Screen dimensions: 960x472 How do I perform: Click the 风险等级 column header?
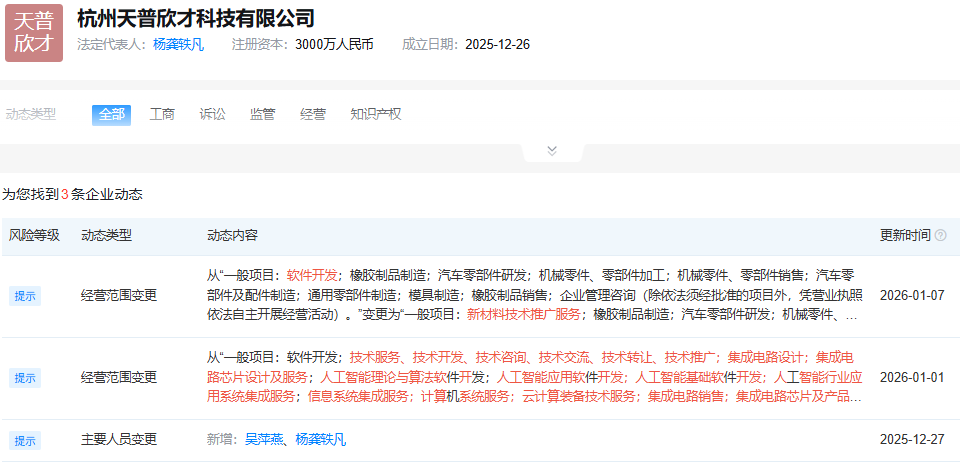[x=34, y=236]
